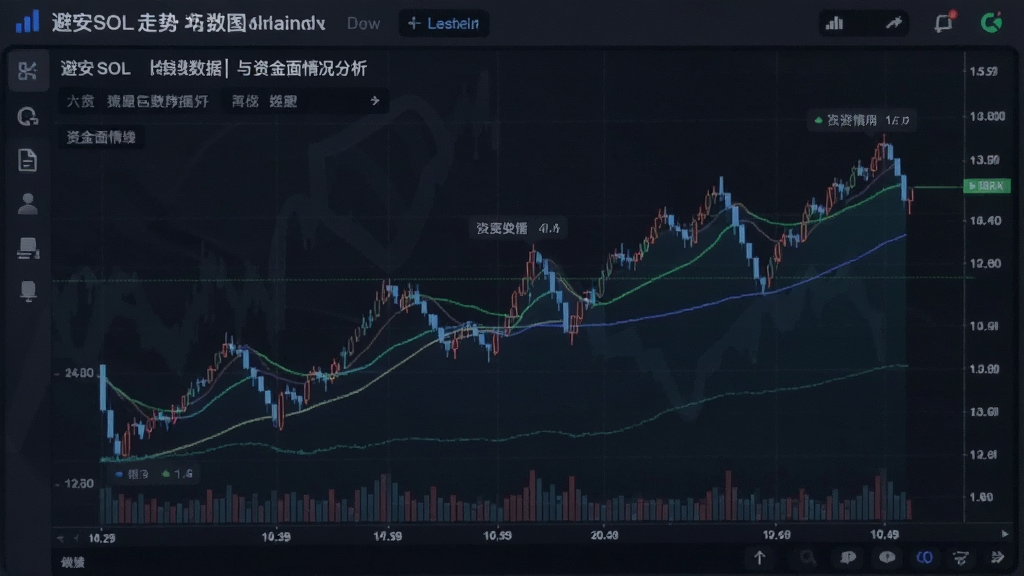
Task: Click the 12.80 left axis label
Action: tap(79, 484)
